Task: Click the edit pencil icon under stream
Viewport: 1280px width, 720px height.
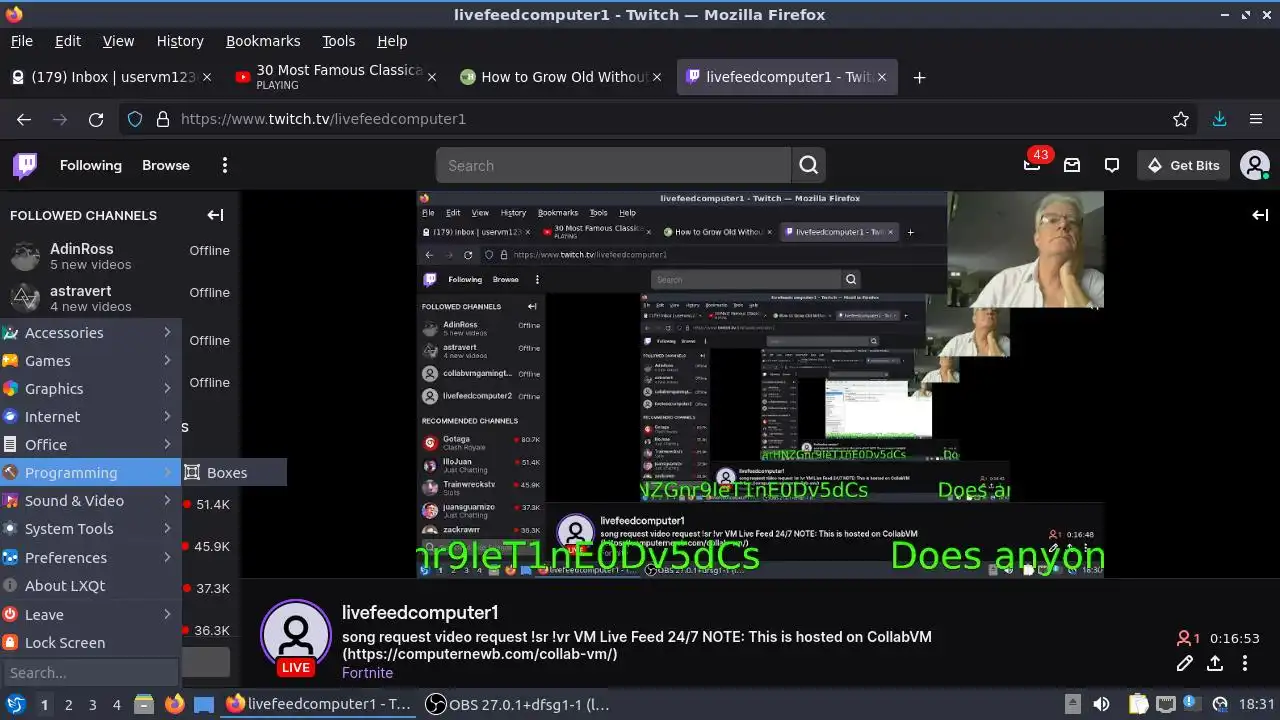Action: pyautogui.click(x=1185, y=663)
